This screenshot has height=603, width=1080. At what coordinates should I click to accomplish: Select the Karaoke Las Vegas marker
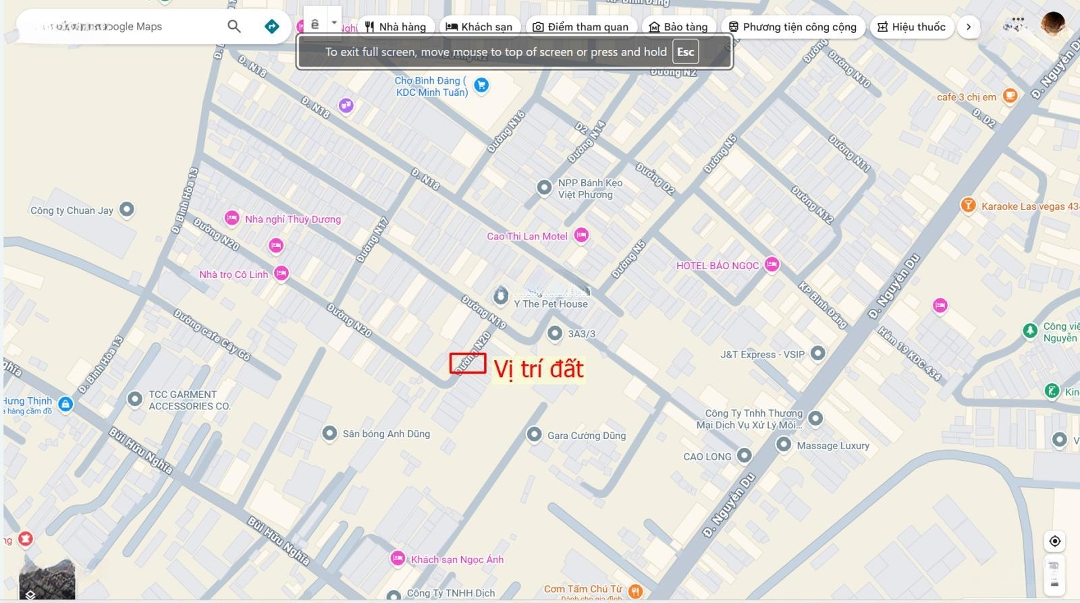967,206
